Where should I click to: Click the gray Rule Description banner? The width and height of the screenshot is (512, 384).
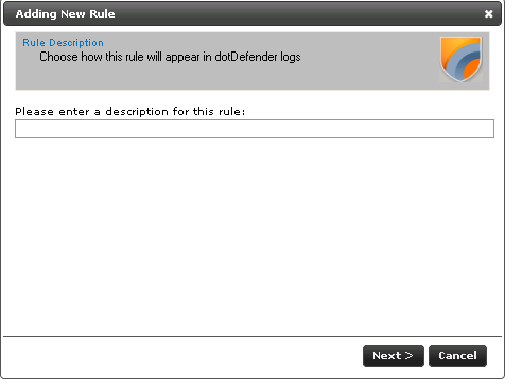tap(252, 61)
